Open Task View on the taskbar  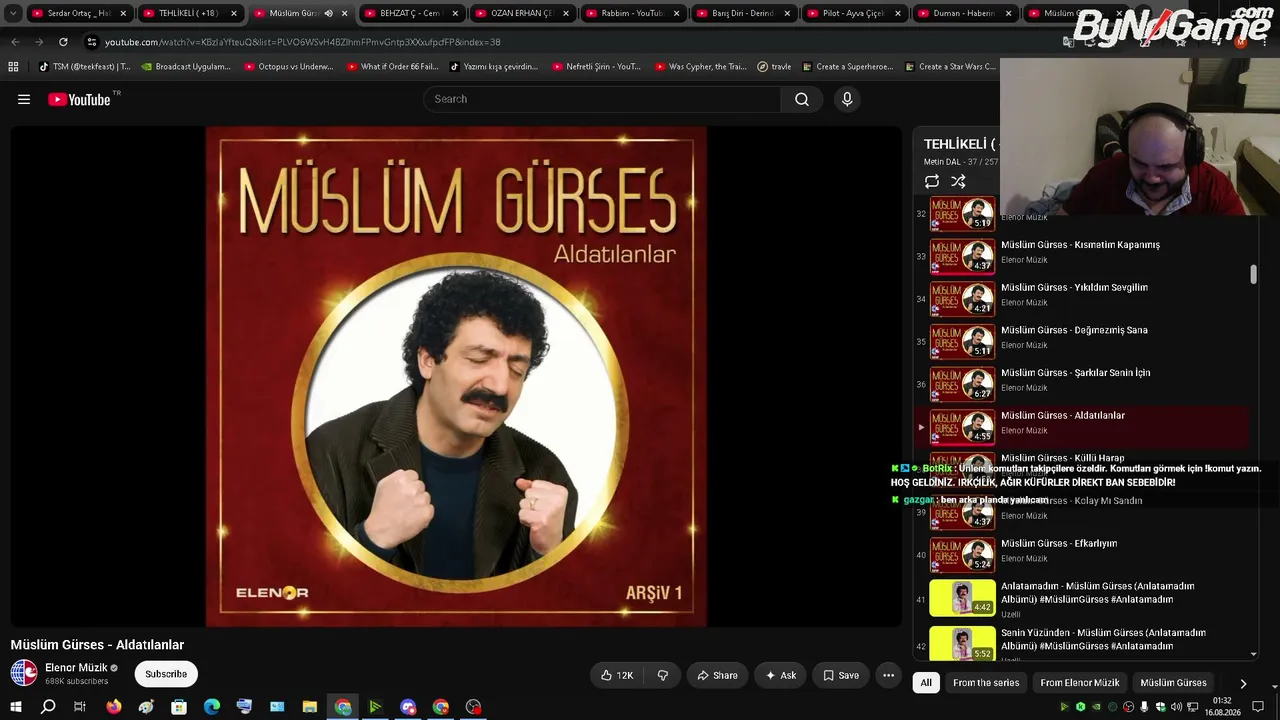click(80, 707)
